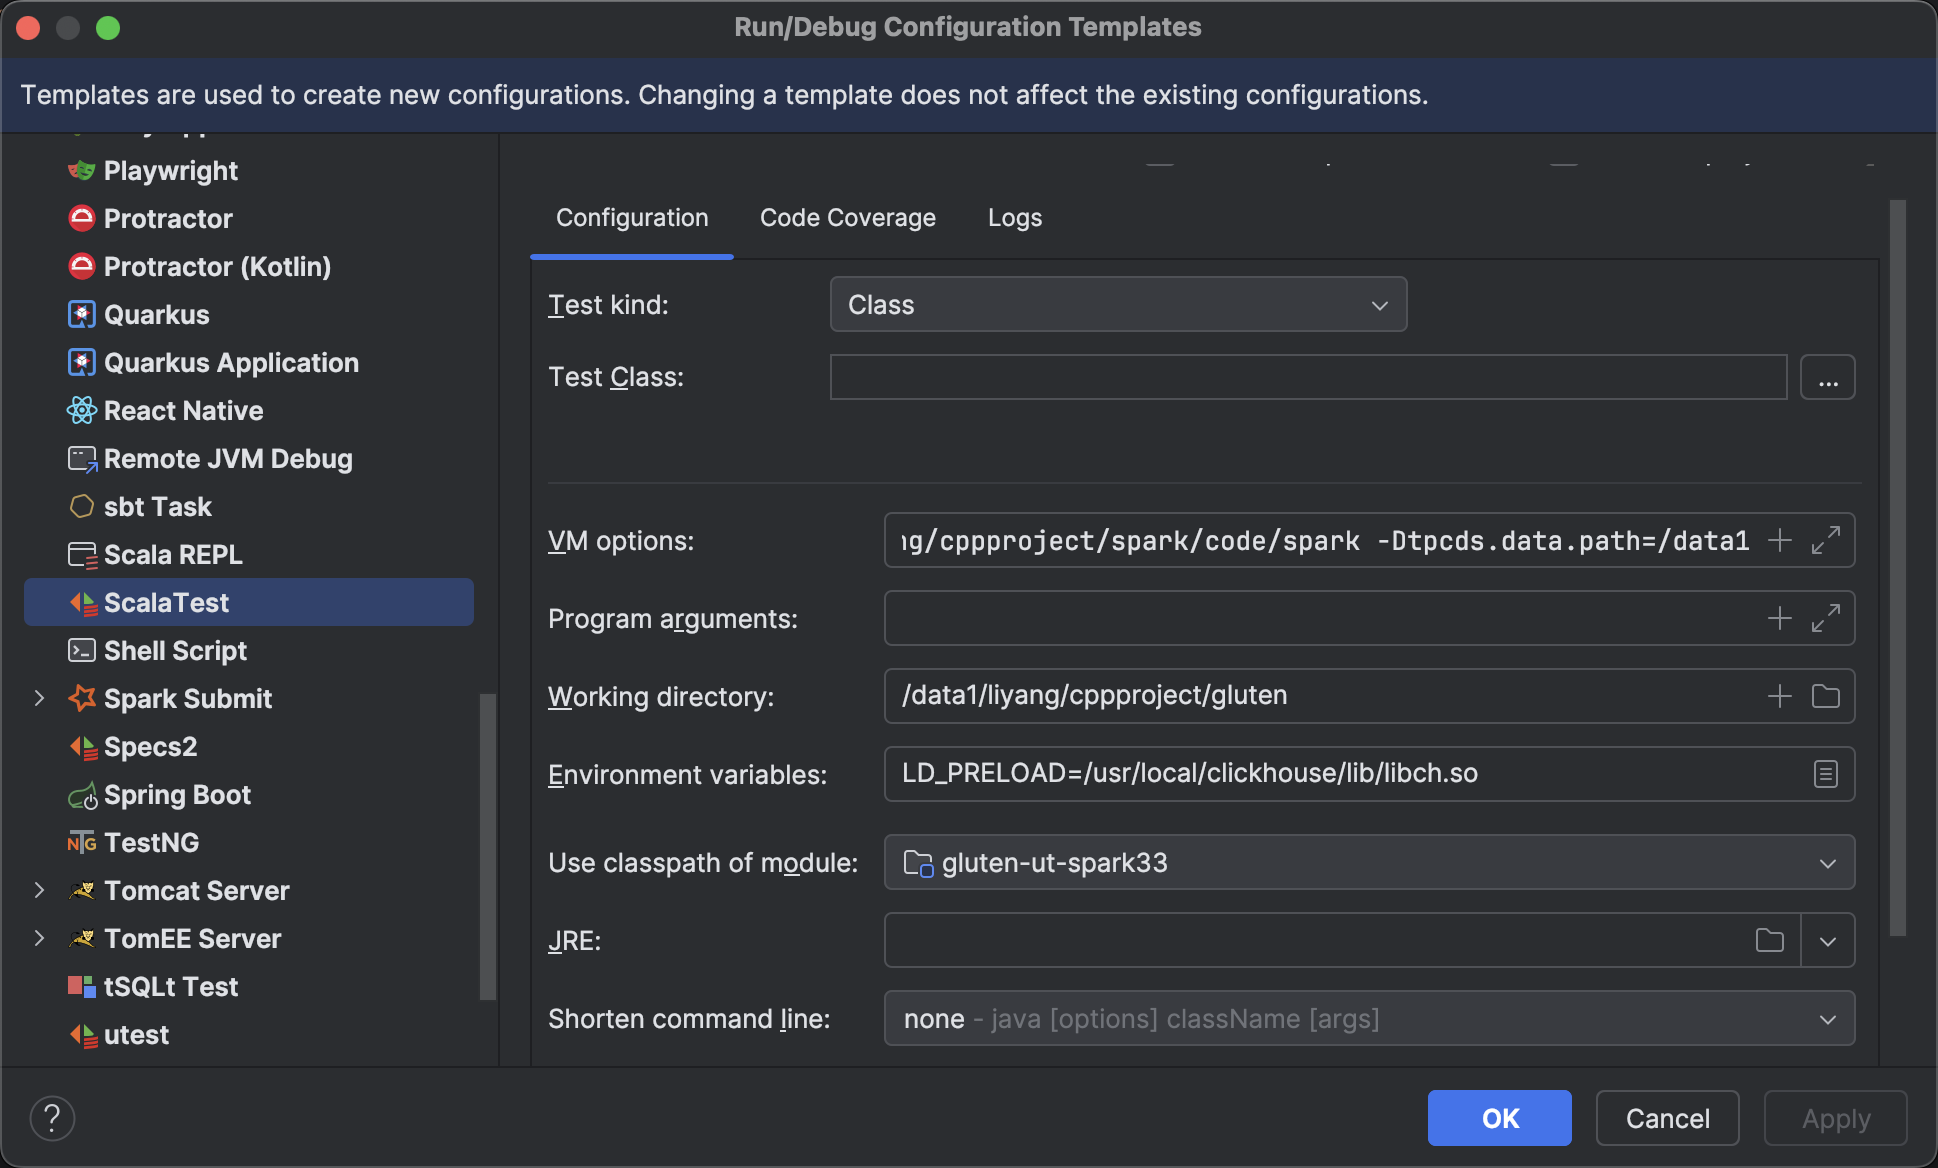The height and width of the screenshot is (1168, 1938).
Task: Expand the VM options field editor
Action: click(x=1825, y=540)
